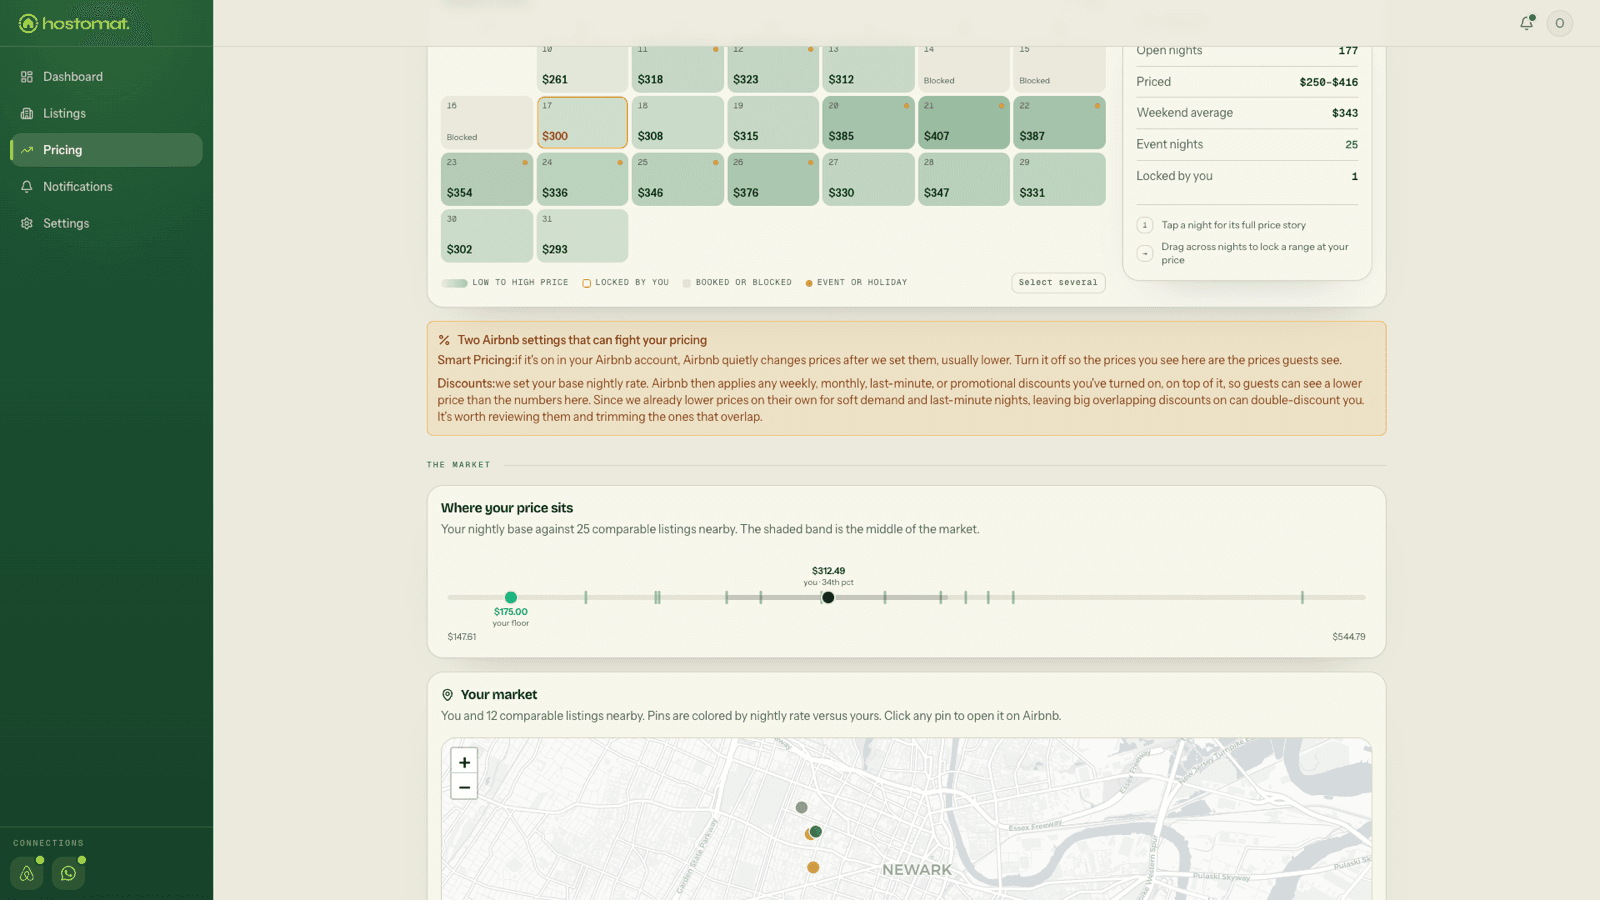Click the lower orange map pin
The width and height of the screenshot is (1600, 900).
point(813,867)
